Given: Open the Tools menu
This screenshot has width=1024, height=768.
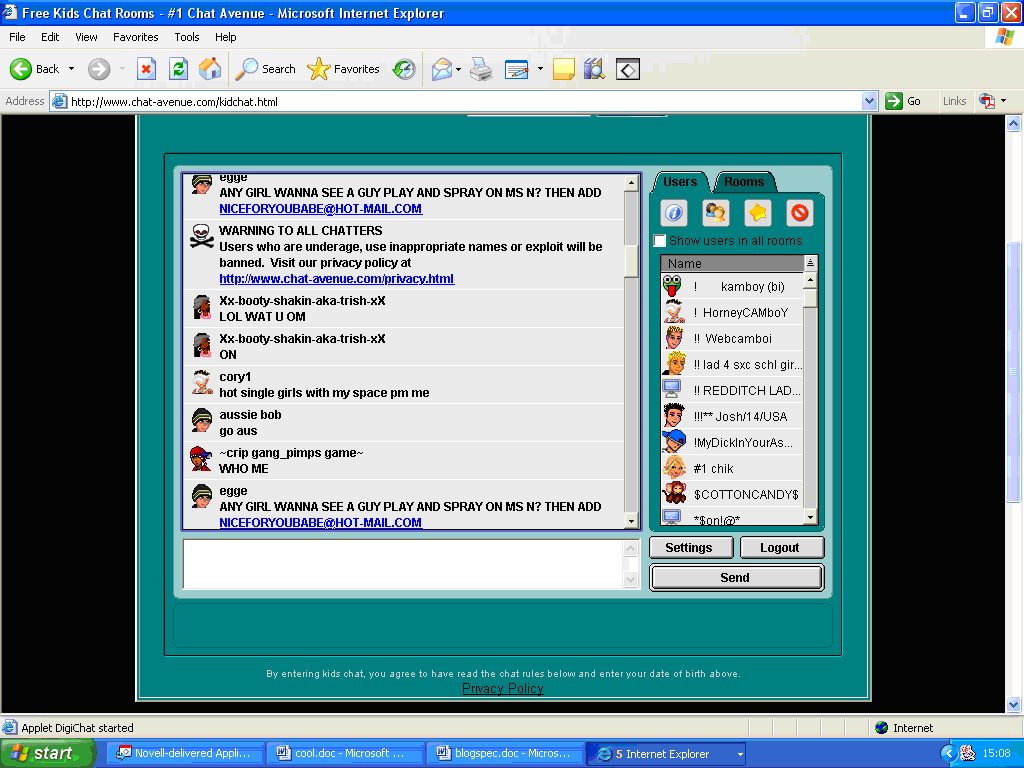Looking at the screenshot, I should (x=187, y=37).
